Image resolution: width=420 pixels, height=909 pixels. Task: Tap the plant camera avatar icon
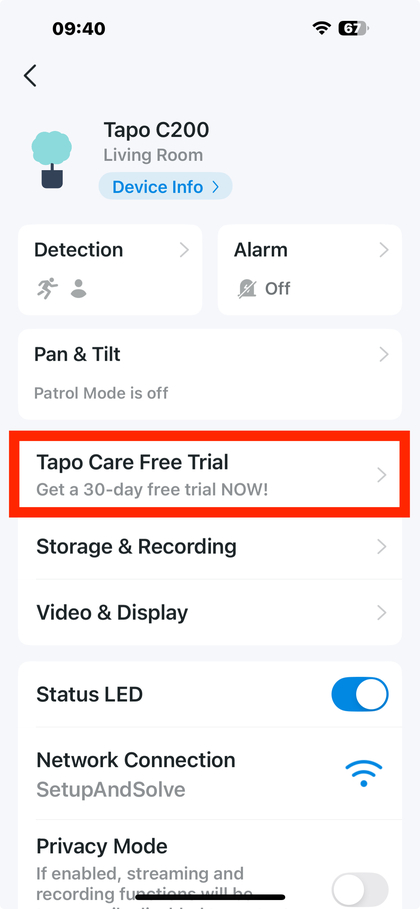[x=52, y=159]
